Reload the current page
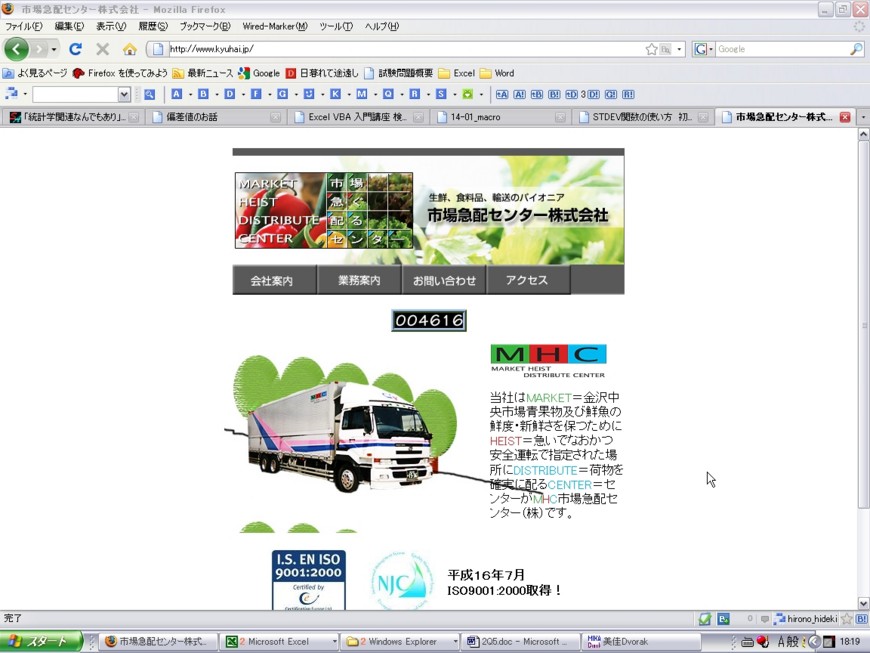Screen dimensions: 870x653 tap(75, 49)
